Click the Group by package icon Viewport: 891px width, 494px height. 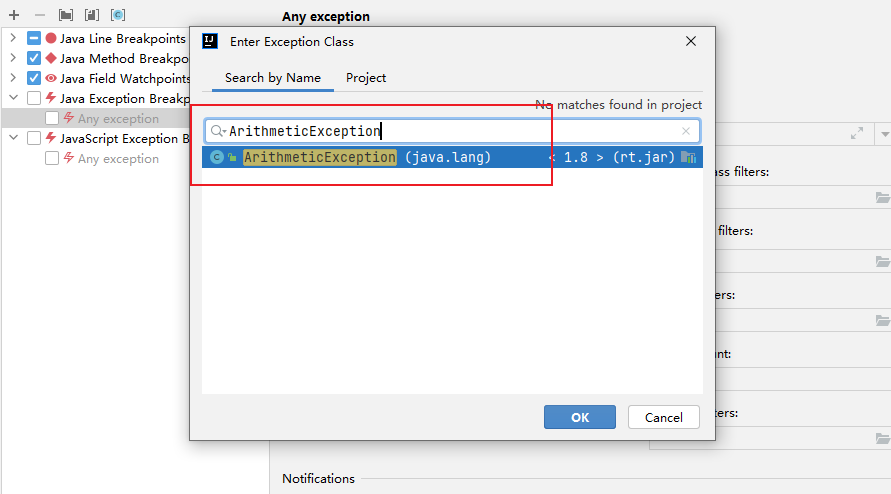click(x=66, y=15)
